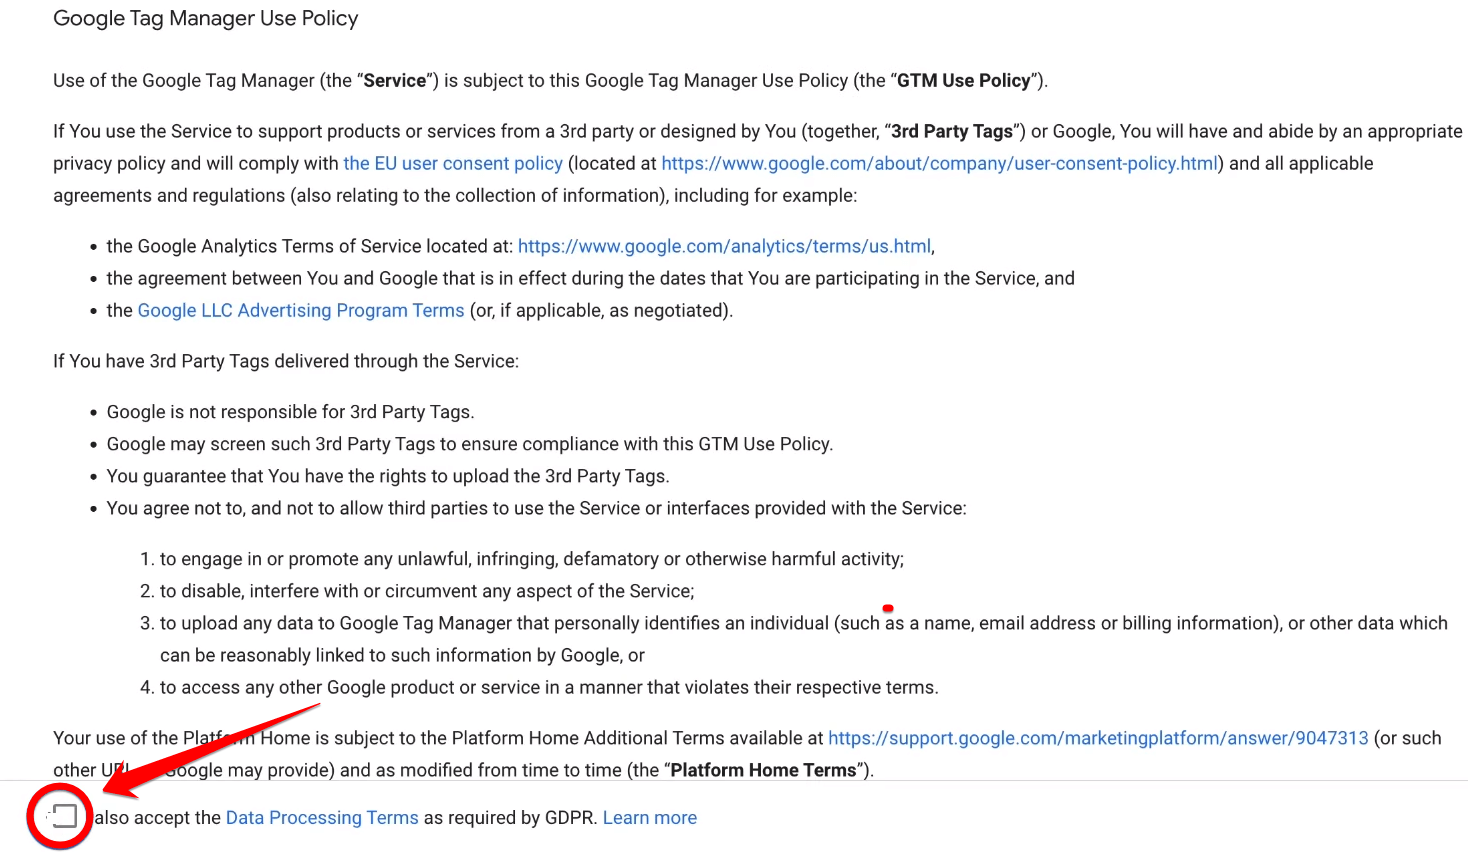Open Google LLC Advertising Program Terms link
The width and height of the screenshot is (1468, 852).
pos(300,311)
